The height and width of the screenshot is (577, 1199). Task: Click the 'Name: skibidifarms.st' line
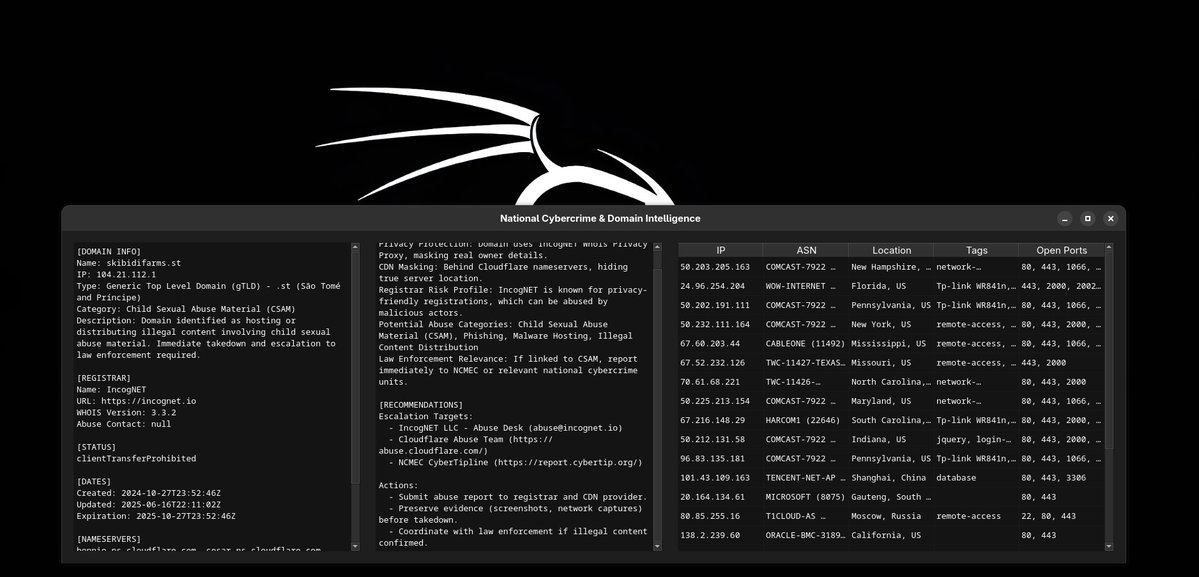pos(128,263)
